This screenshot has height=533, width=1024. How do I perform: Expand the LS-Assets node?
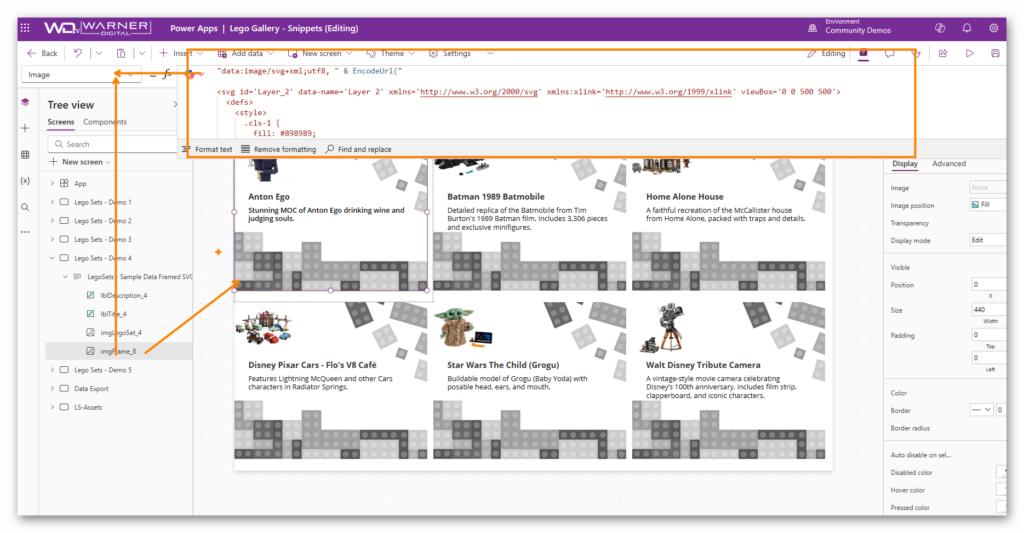(52, 407)
